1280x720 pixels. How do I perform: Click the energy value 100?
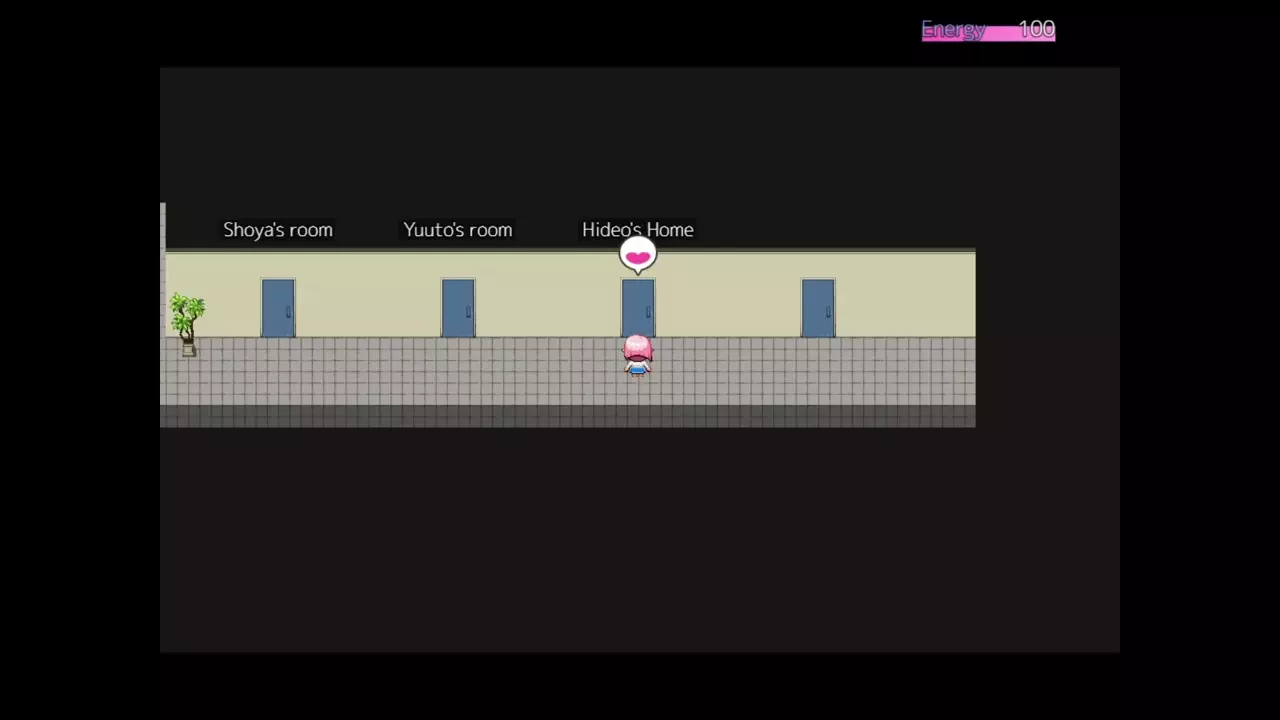pos(1036,30)
